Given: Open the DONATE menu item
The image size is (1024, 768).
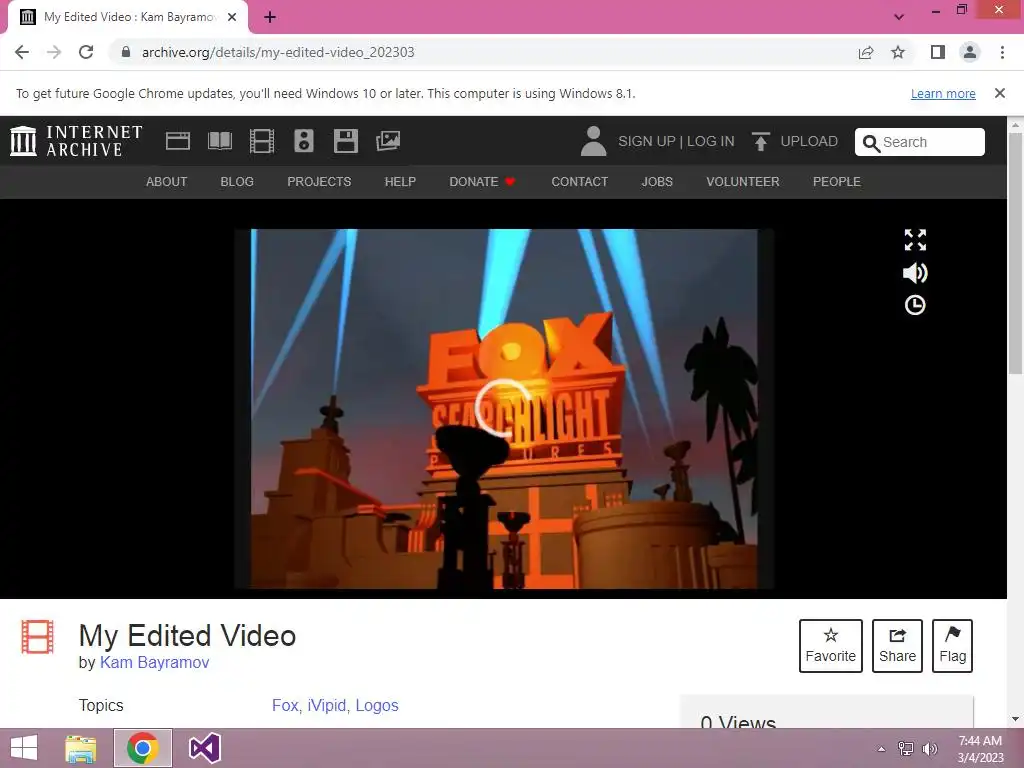Looking at the screenshot, I should coord(482,182).
